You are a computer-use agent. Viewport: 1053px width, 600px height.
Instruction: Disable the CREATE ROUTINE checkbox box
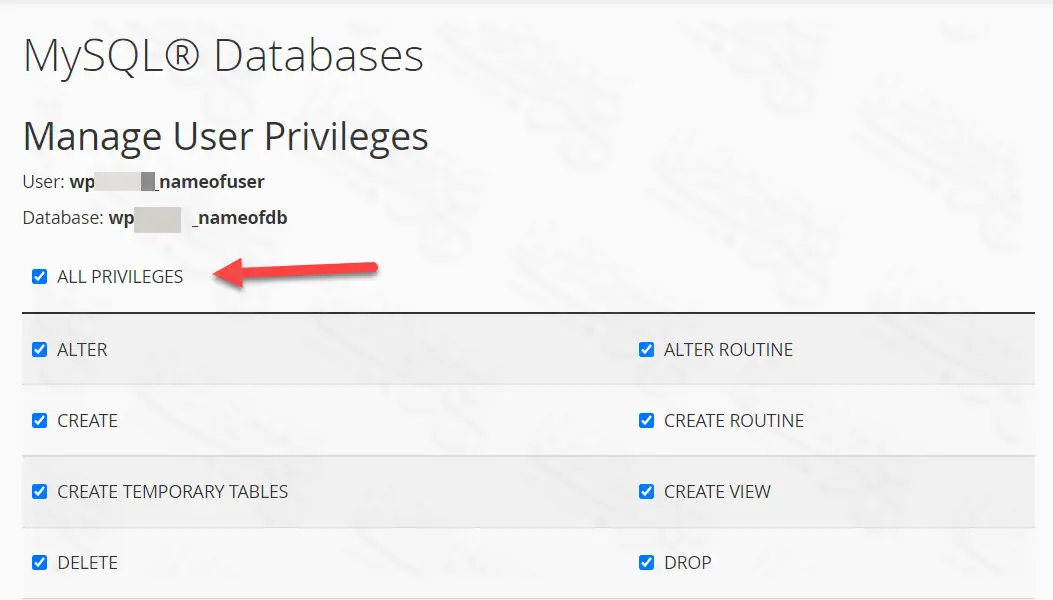coord(647,421)
